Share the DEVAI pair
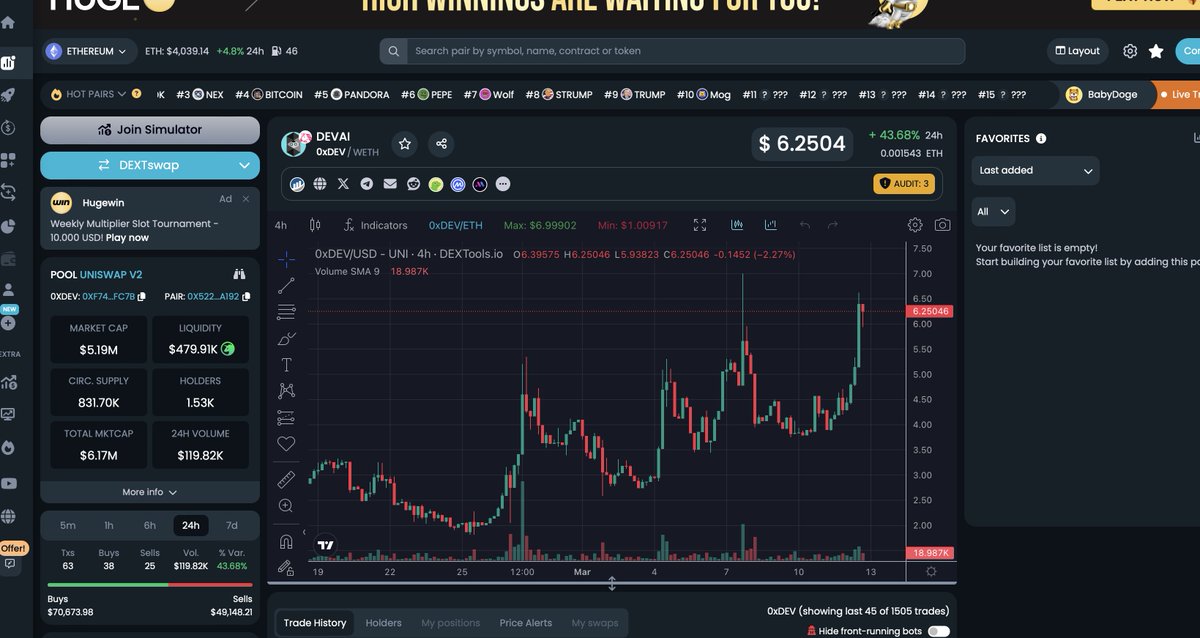Image resolution: width=1200 pixels, height=638 pixels. pyautogui.click(x=441, y=144)
